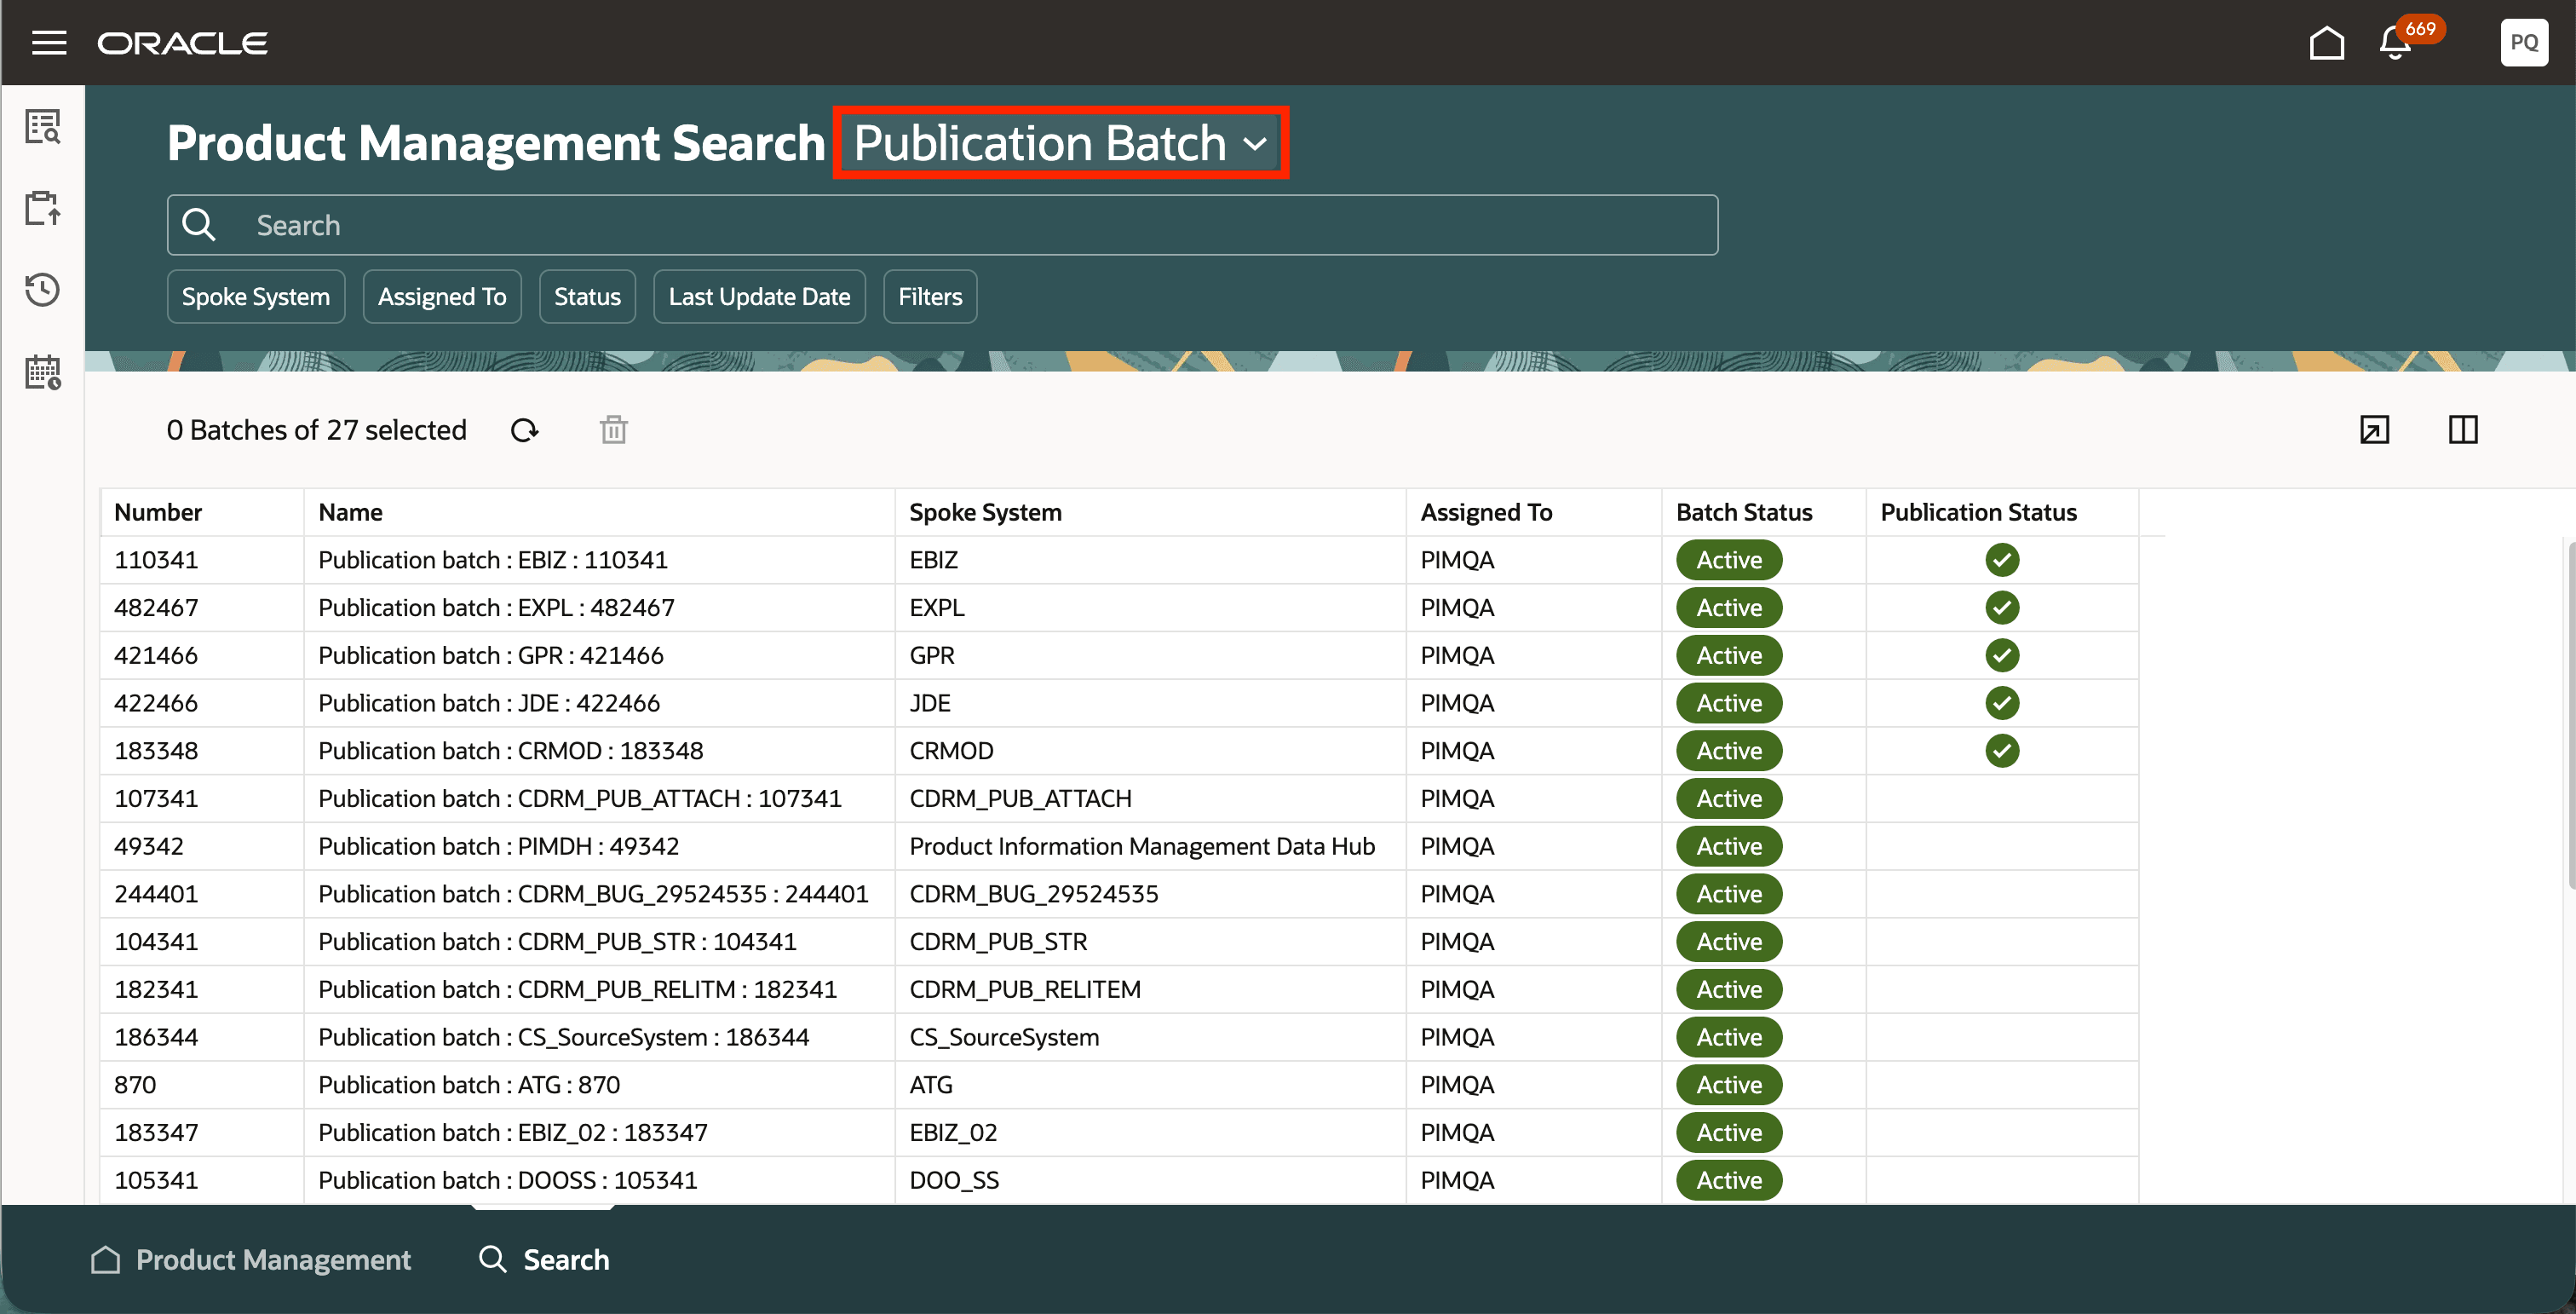The height and width of the screenshot is (1314, 2576).
Task: Click spoke system cell DOO_SS
Action: tap(954, 1180)
